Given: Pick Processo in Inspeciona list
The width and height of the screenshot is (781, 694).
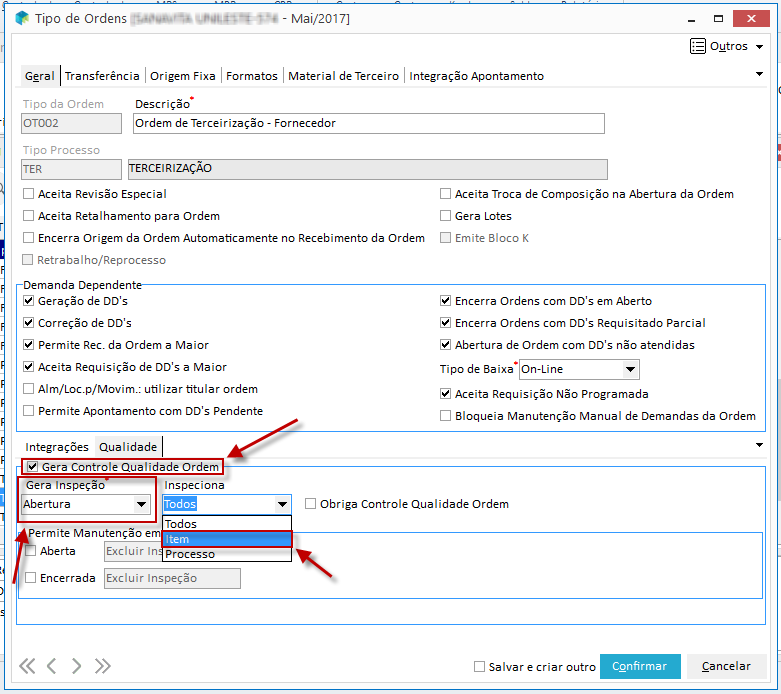Looking at the screenshot, I should (x=227, y=554).
